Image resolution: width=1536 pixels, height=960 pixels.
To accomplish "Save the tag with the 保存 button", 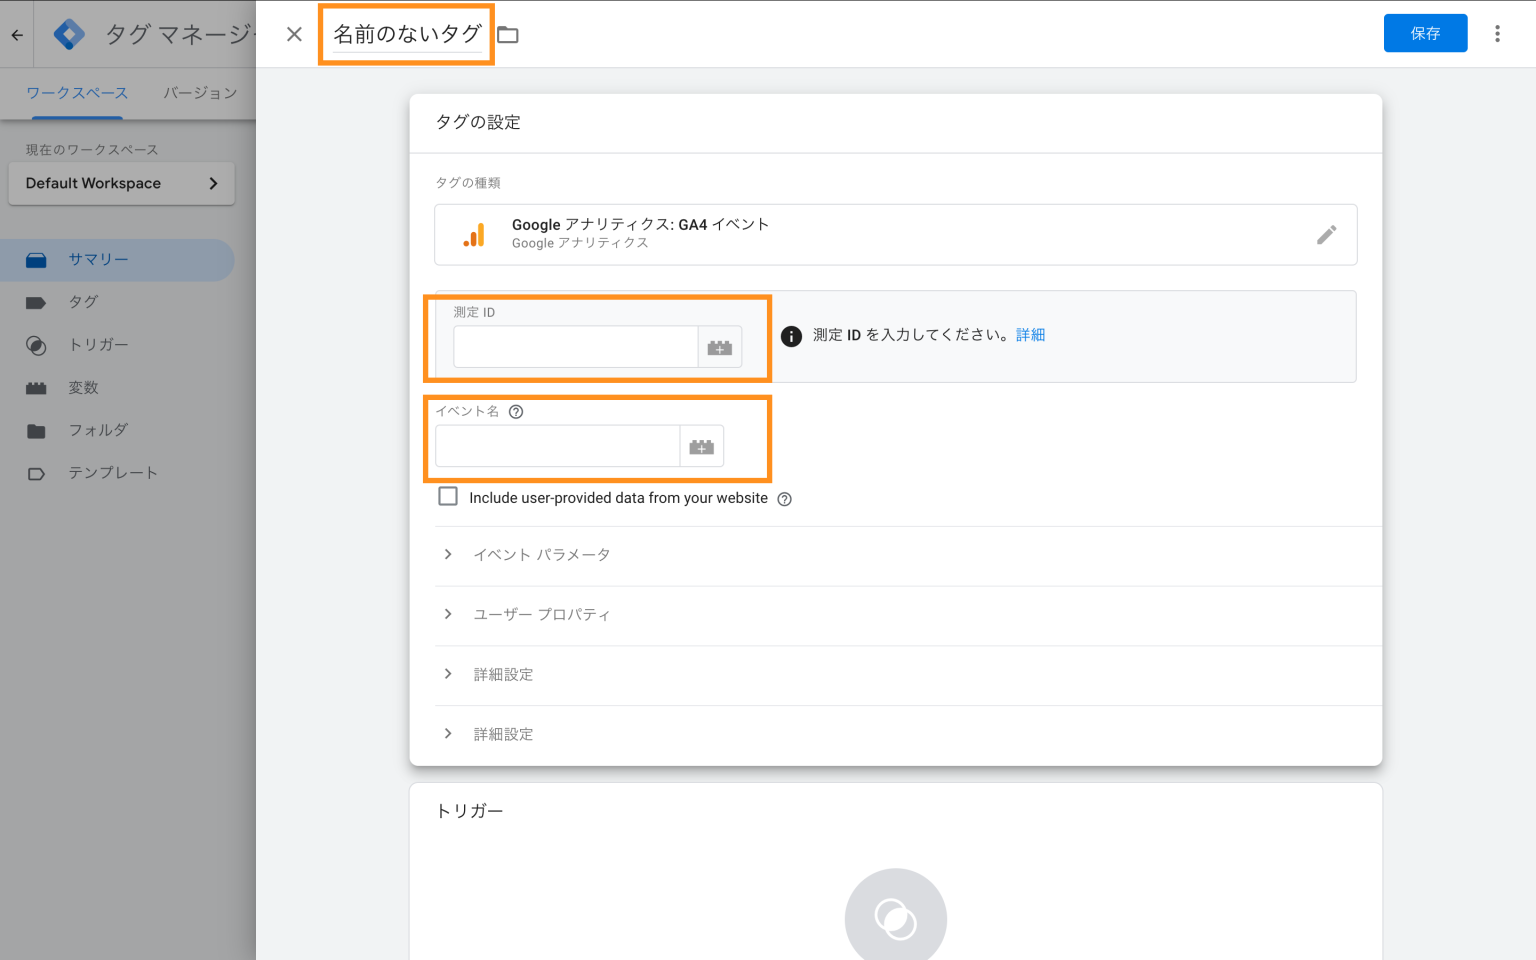I will coord(1425,33).
